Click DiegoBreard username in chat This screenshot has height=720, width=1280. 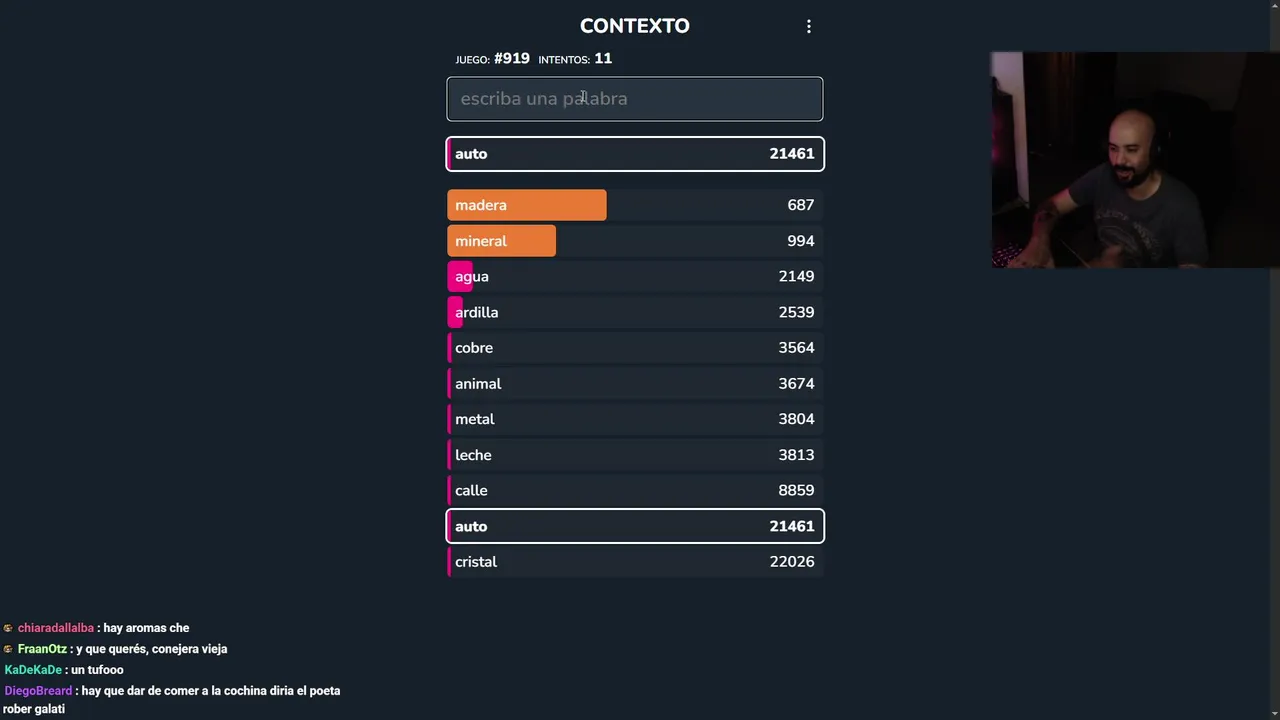pos(38,691)
